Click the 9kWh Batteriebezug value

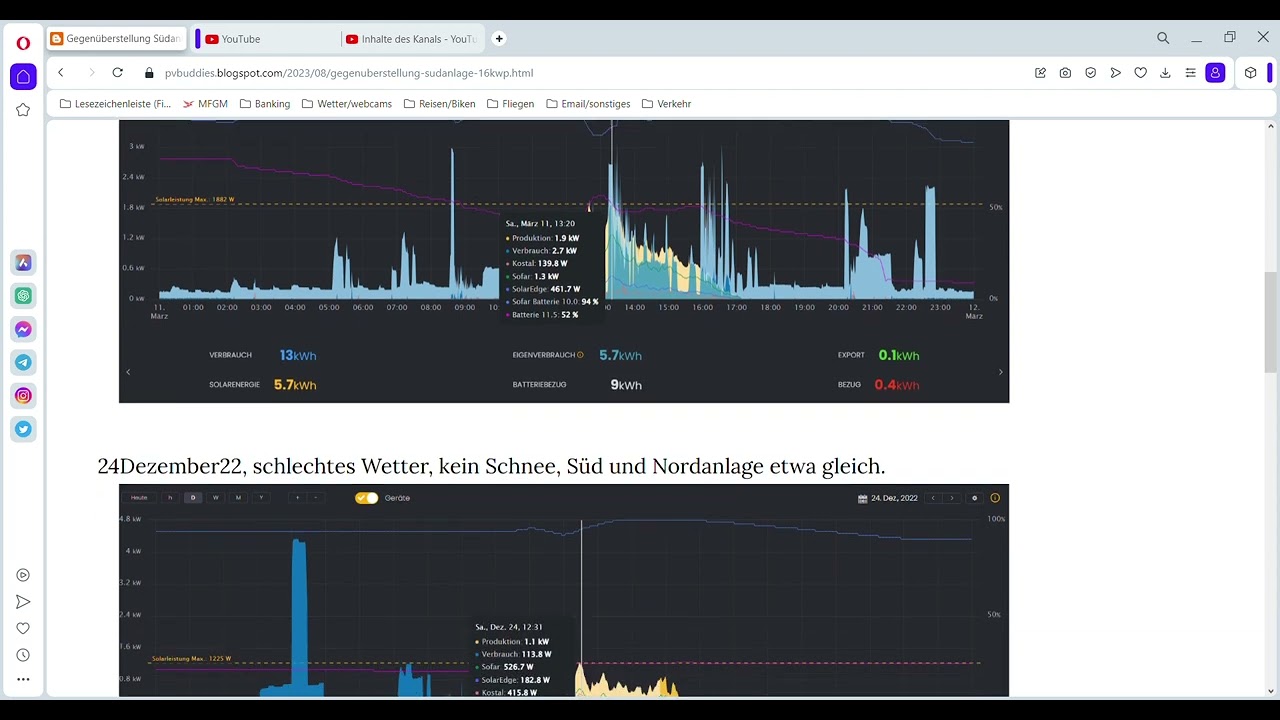click(626, 384)
